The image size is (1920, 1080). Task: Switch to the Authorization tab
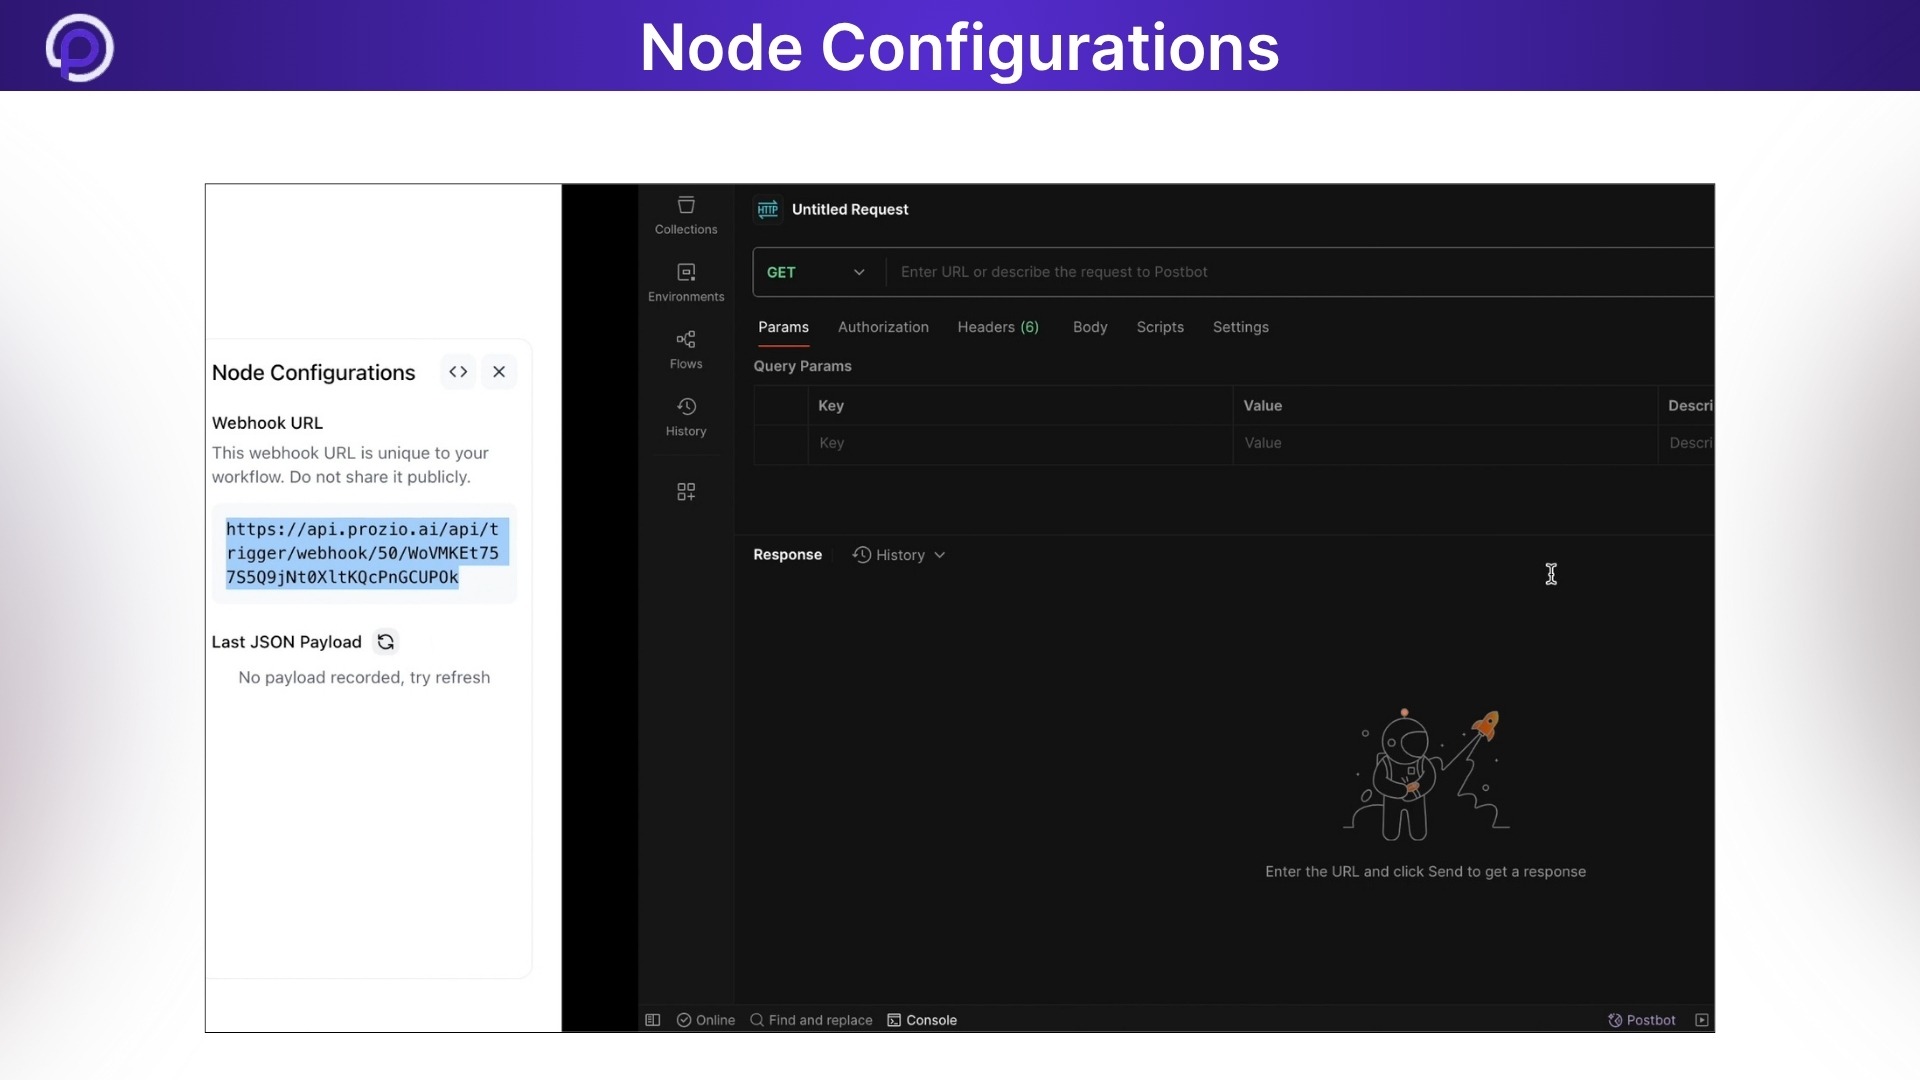click(x=883, y=327)
